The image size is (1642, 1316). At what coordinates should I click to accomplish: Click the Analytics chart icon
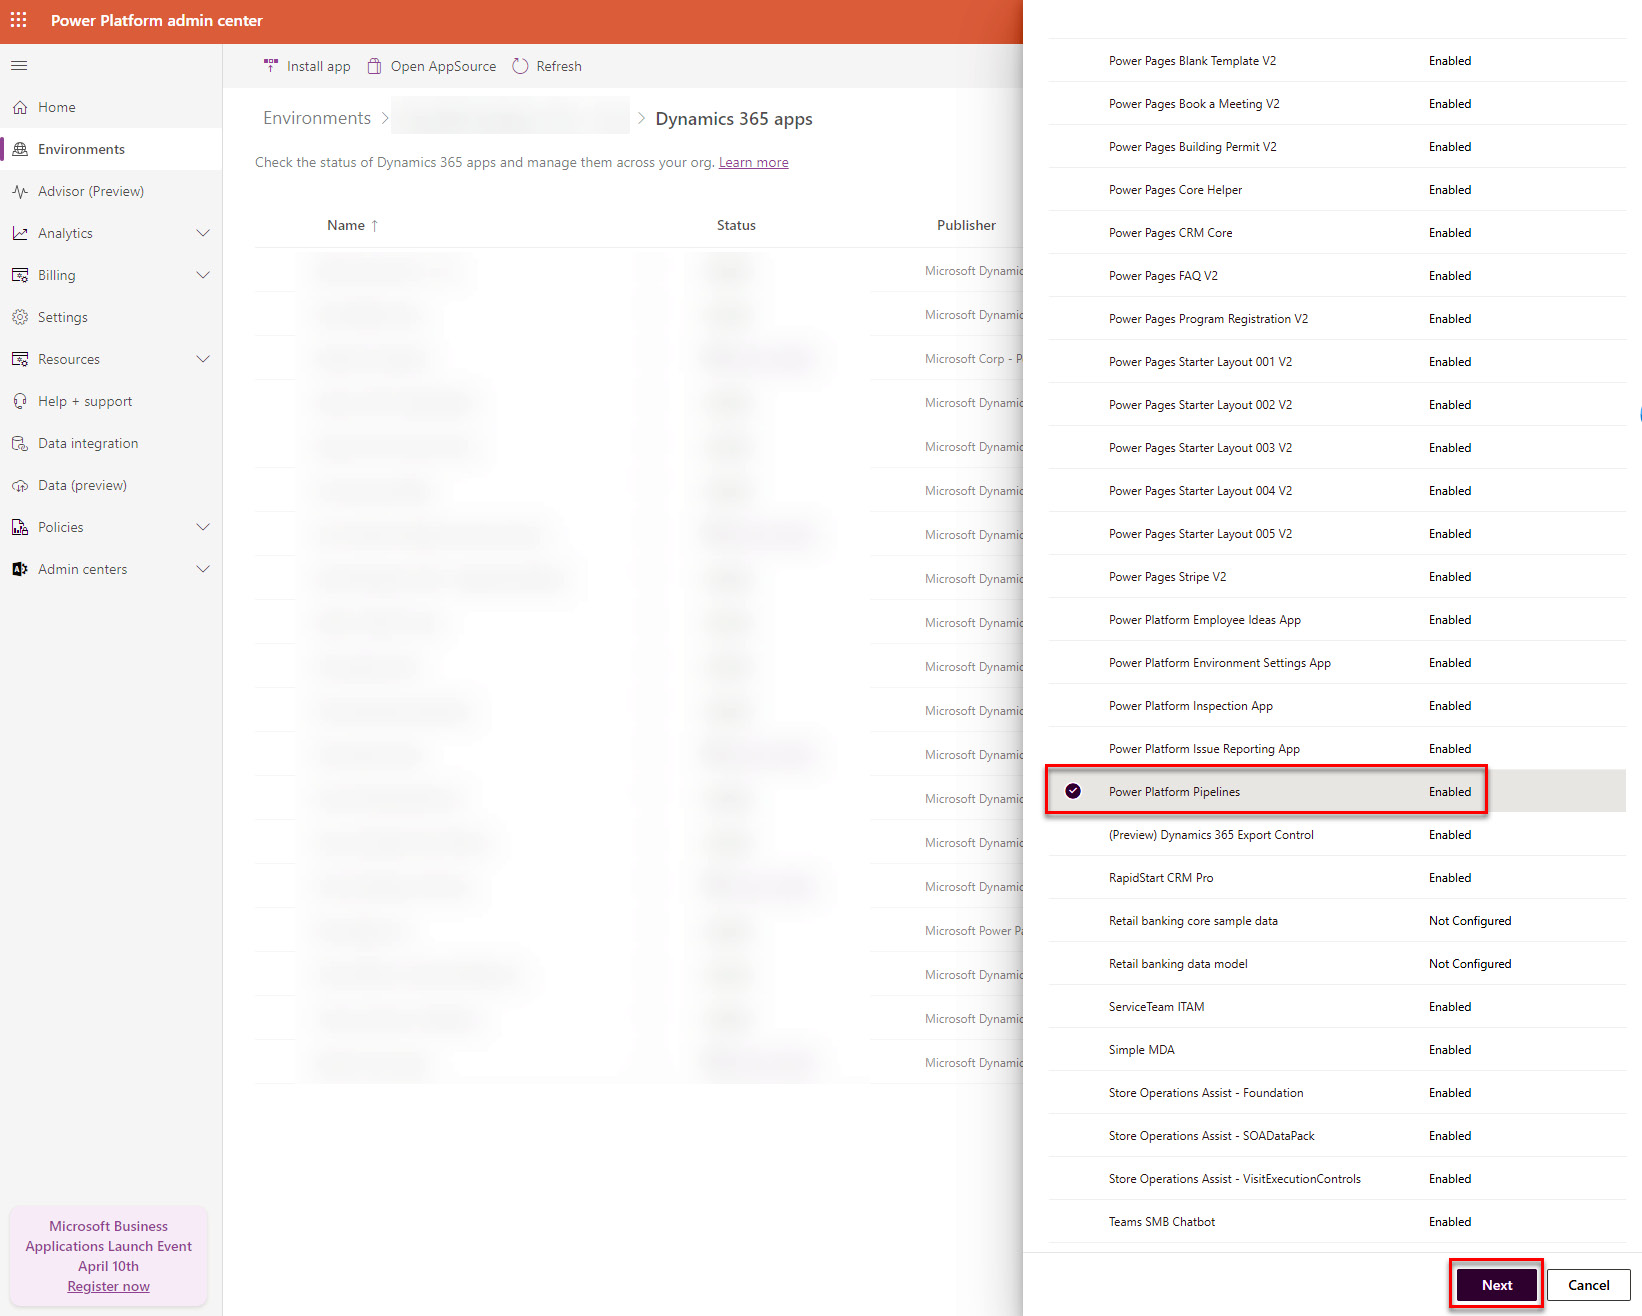(x=20, y=233)
